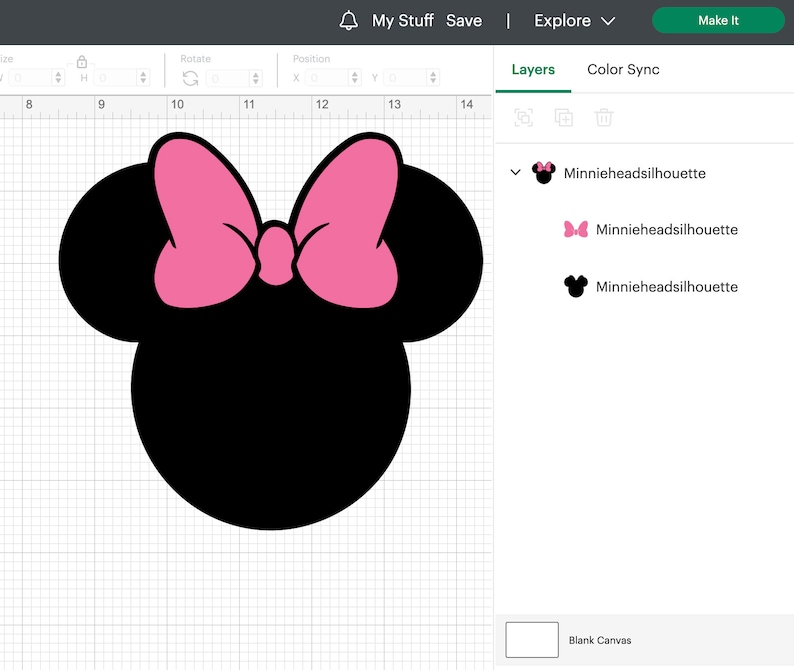
Task: Click the rotate stepper arrows
Action: point(256,77)
